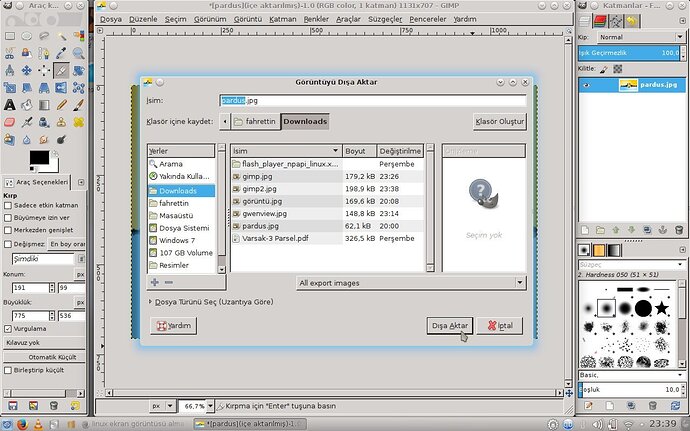The image size is (690, 431).
Task: Toggle the 'Değişmez' checkbox
Action: 7,244
